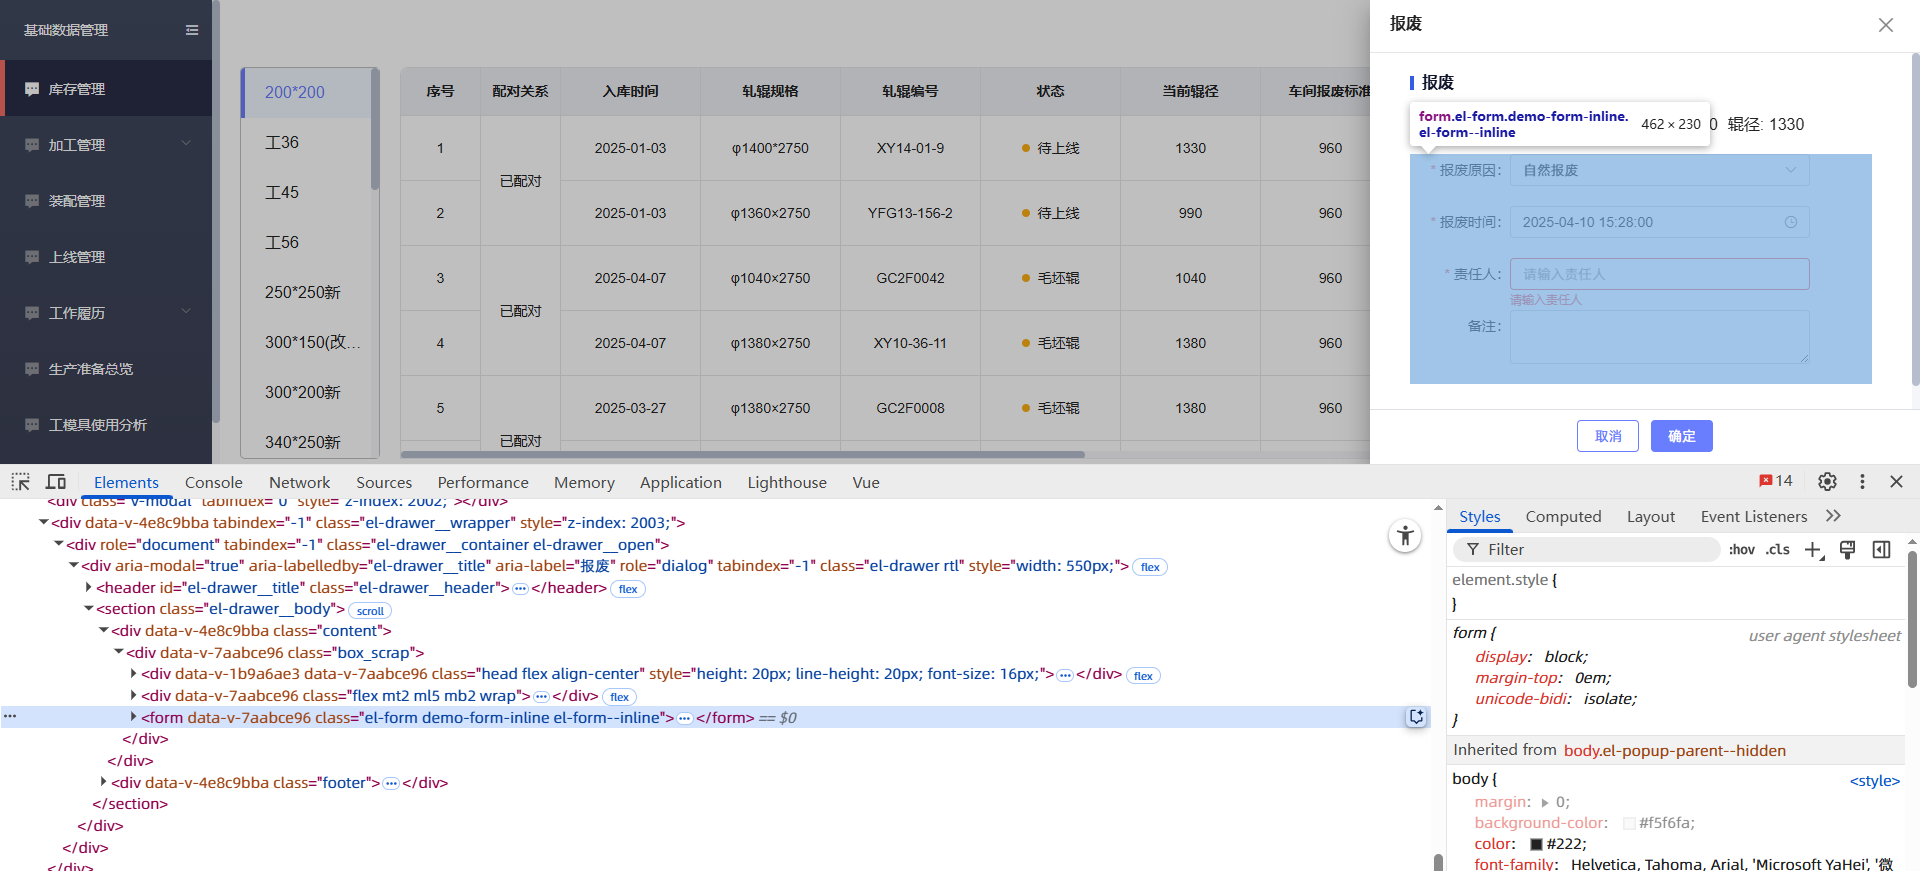
Task: Open the #222 color swatch
Action: 1536,844
